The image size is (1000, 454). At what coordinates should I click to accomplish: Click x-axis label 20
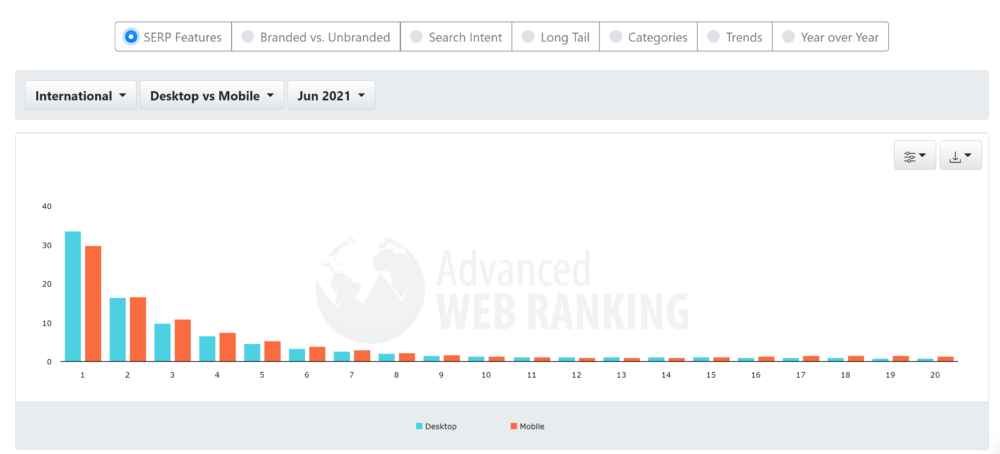click(935, 376)
